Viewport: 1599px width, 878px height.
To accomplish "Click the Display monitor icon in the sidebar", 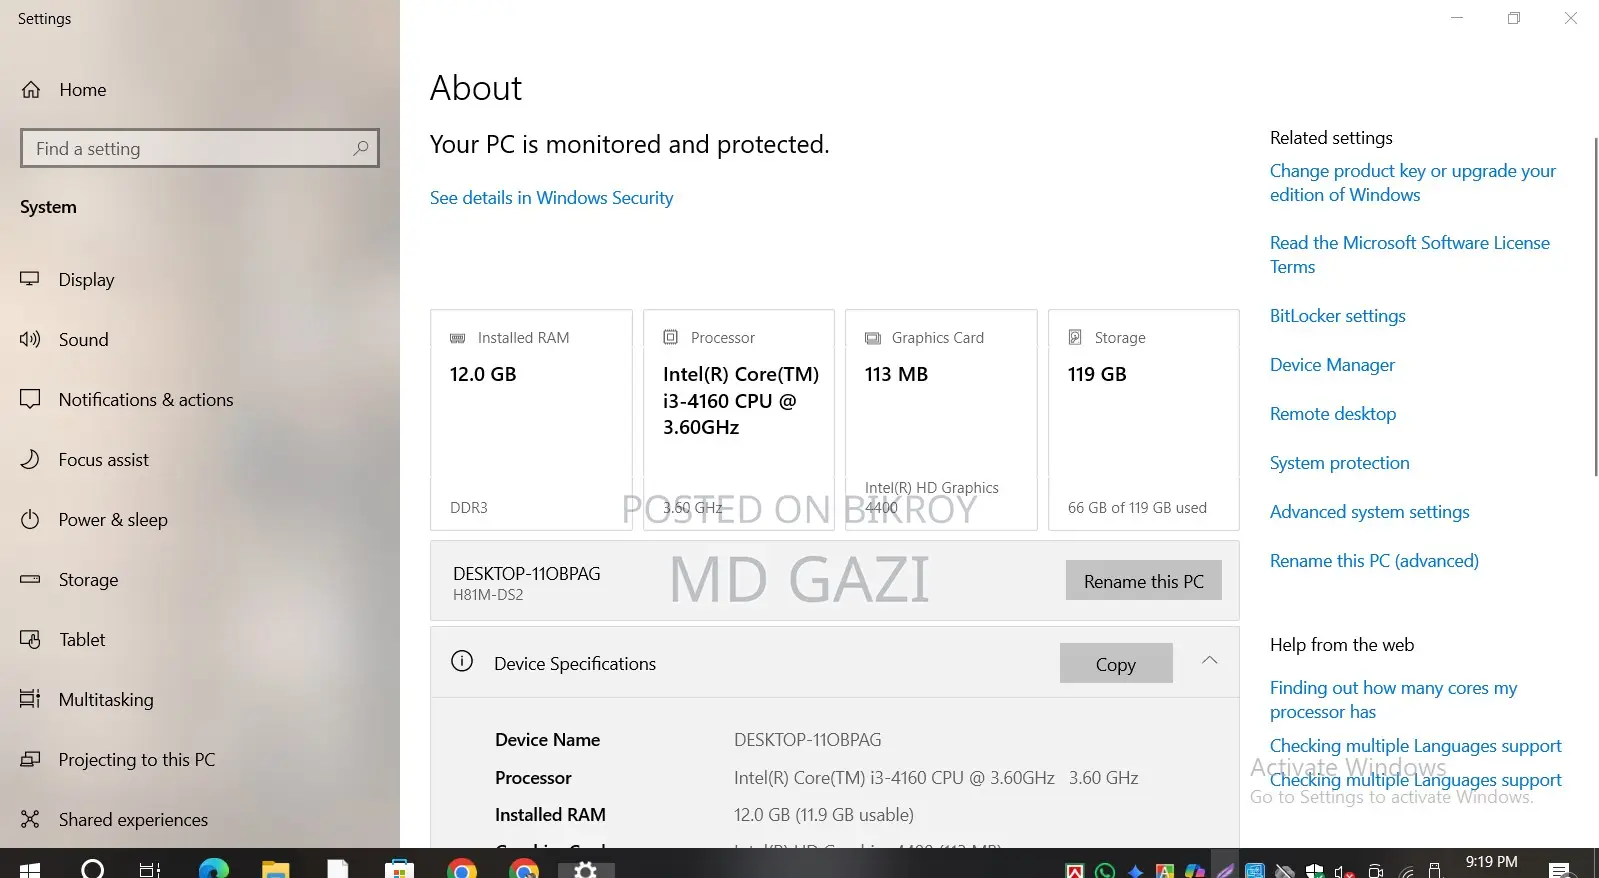I will pyautogui.click(x=30, y=279).
